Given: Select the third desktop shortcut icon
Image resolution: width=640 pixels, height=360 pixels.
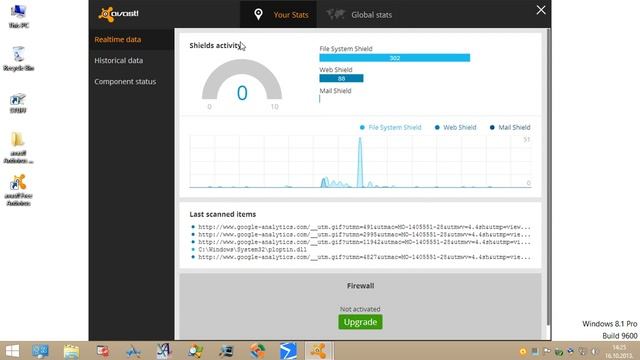Looking at the screenshot, I should tap(18, 103).
